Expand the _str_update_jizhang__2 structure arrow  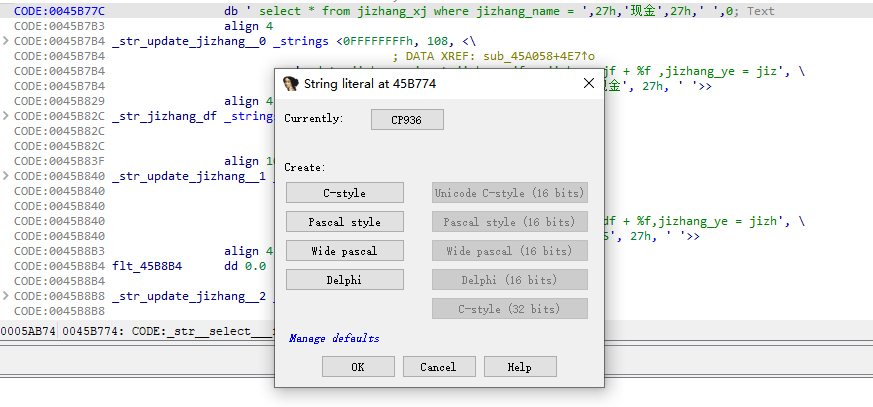(x=7, y=296)
